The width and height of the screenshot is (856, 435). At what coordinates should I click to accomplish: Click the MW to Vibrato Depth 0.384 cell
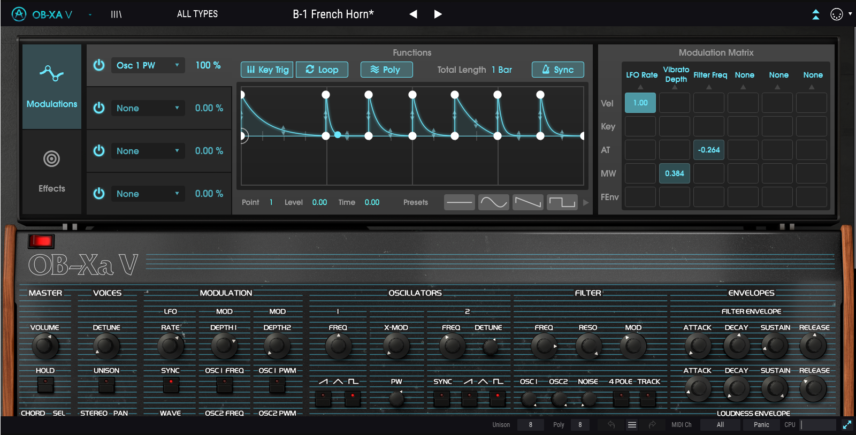[x=674, y=174]
